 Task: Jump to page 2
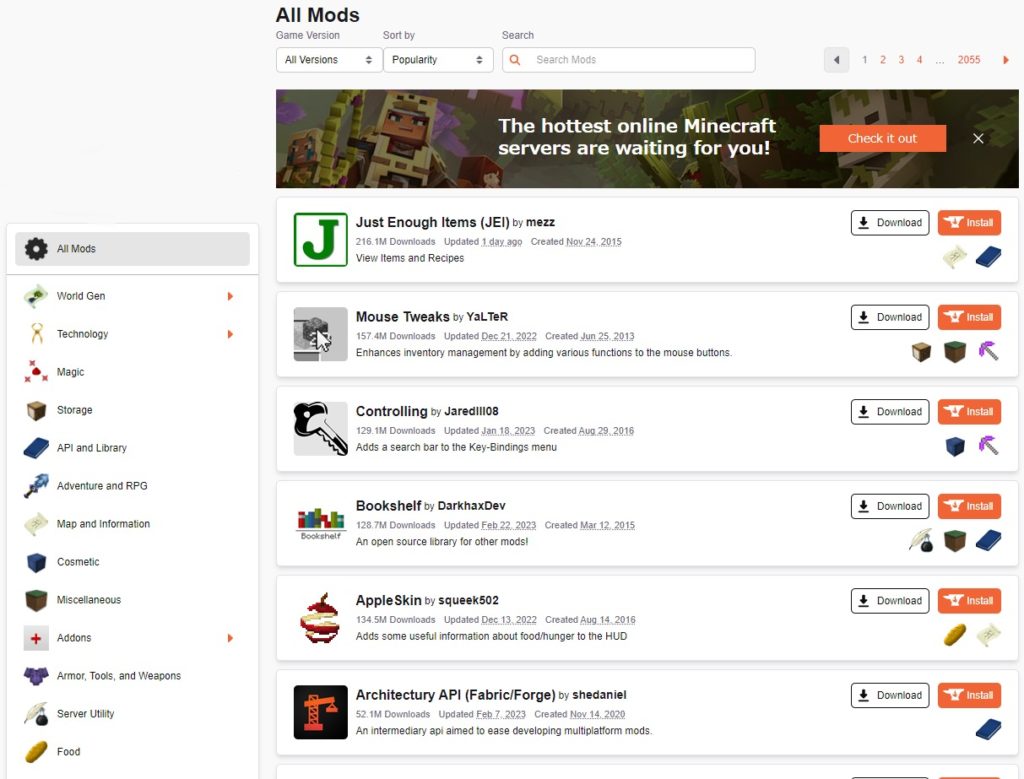click(883, 60)
